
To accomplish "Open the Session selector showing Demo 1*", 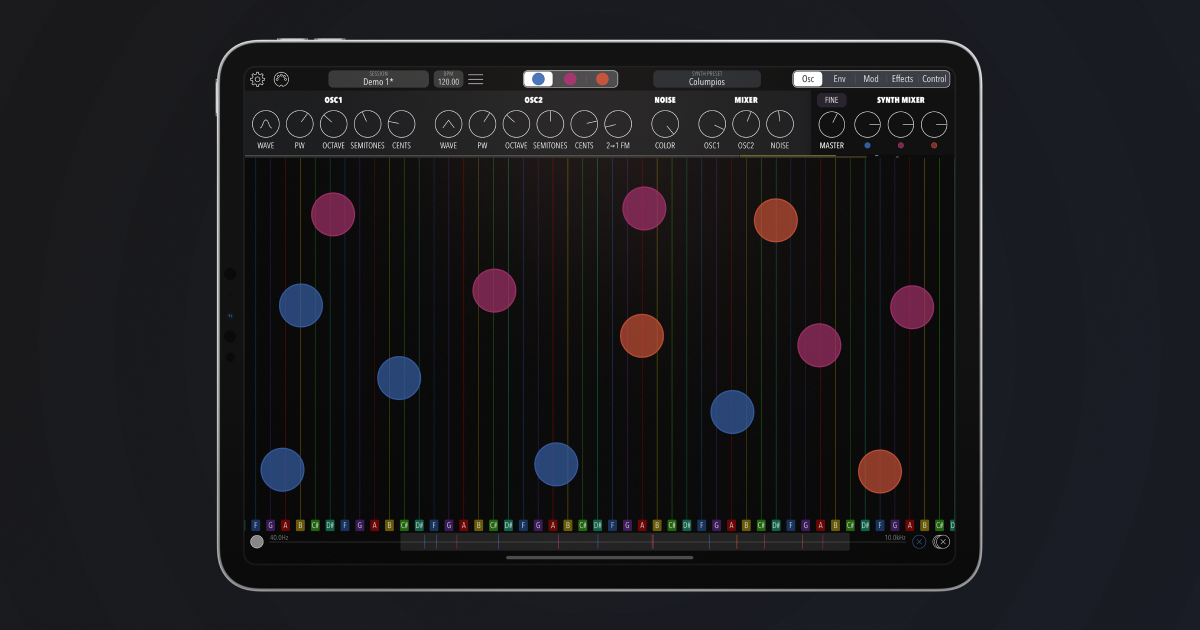I will coord(378,79).
